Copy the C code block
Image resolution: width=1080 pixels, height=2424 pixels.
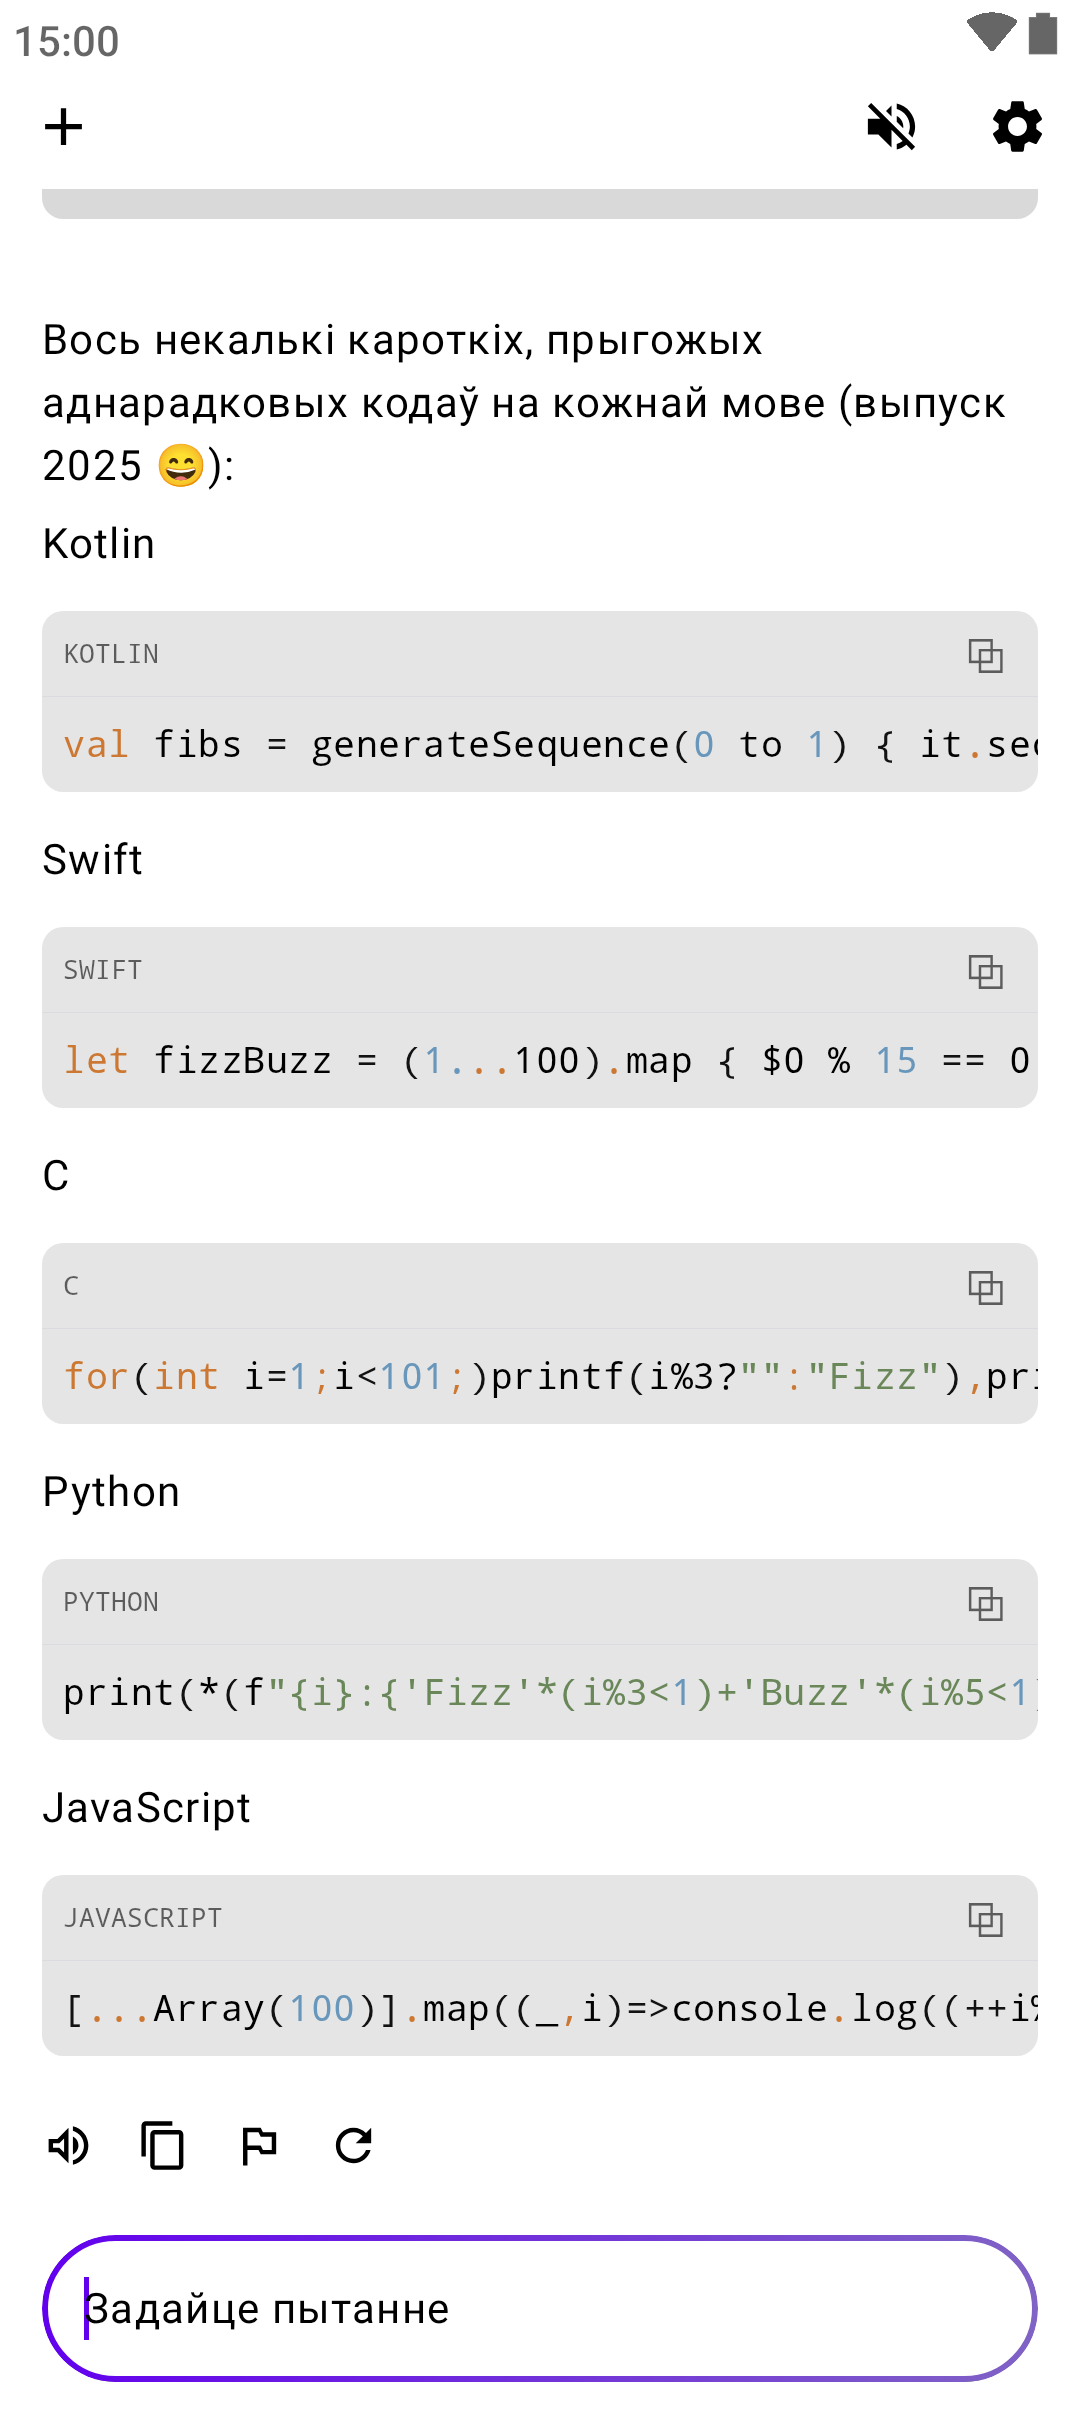[x=985, y=1288]
